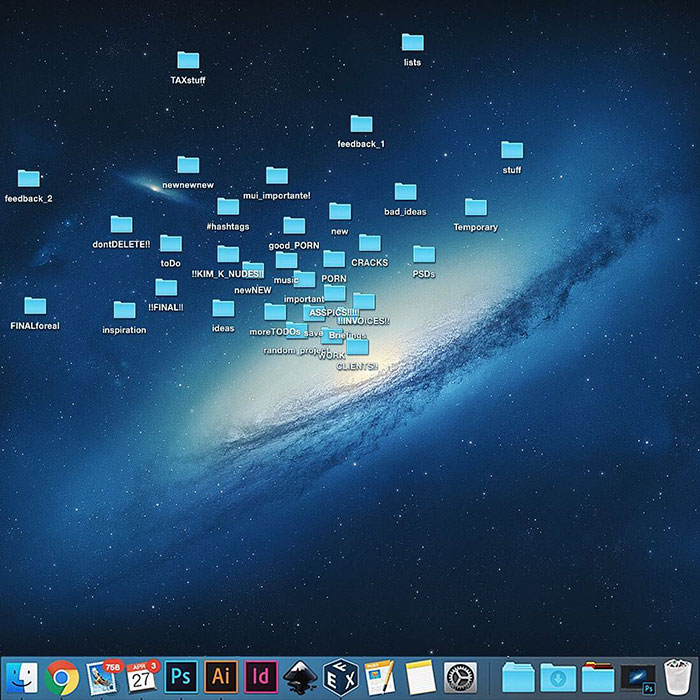The image size is (700, 700).
Task: Launch Adobe InDesign from the dock
Action: point(260,678)
